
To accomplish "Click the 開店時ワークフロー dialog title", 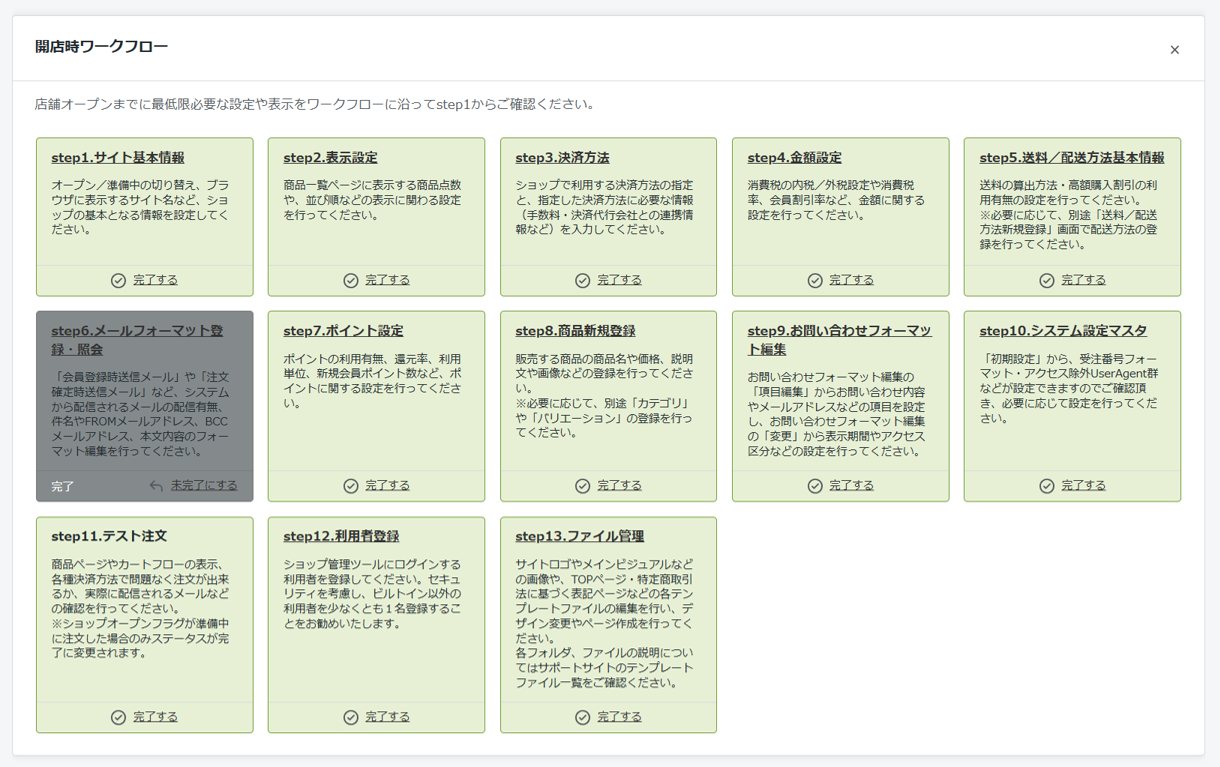I will click(101, 47).
